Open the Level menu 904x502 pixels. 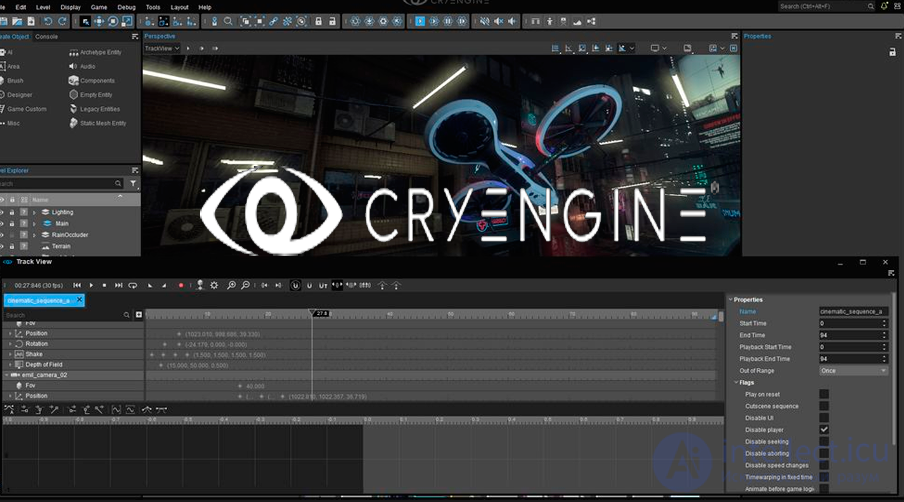(x=43, y=7)
